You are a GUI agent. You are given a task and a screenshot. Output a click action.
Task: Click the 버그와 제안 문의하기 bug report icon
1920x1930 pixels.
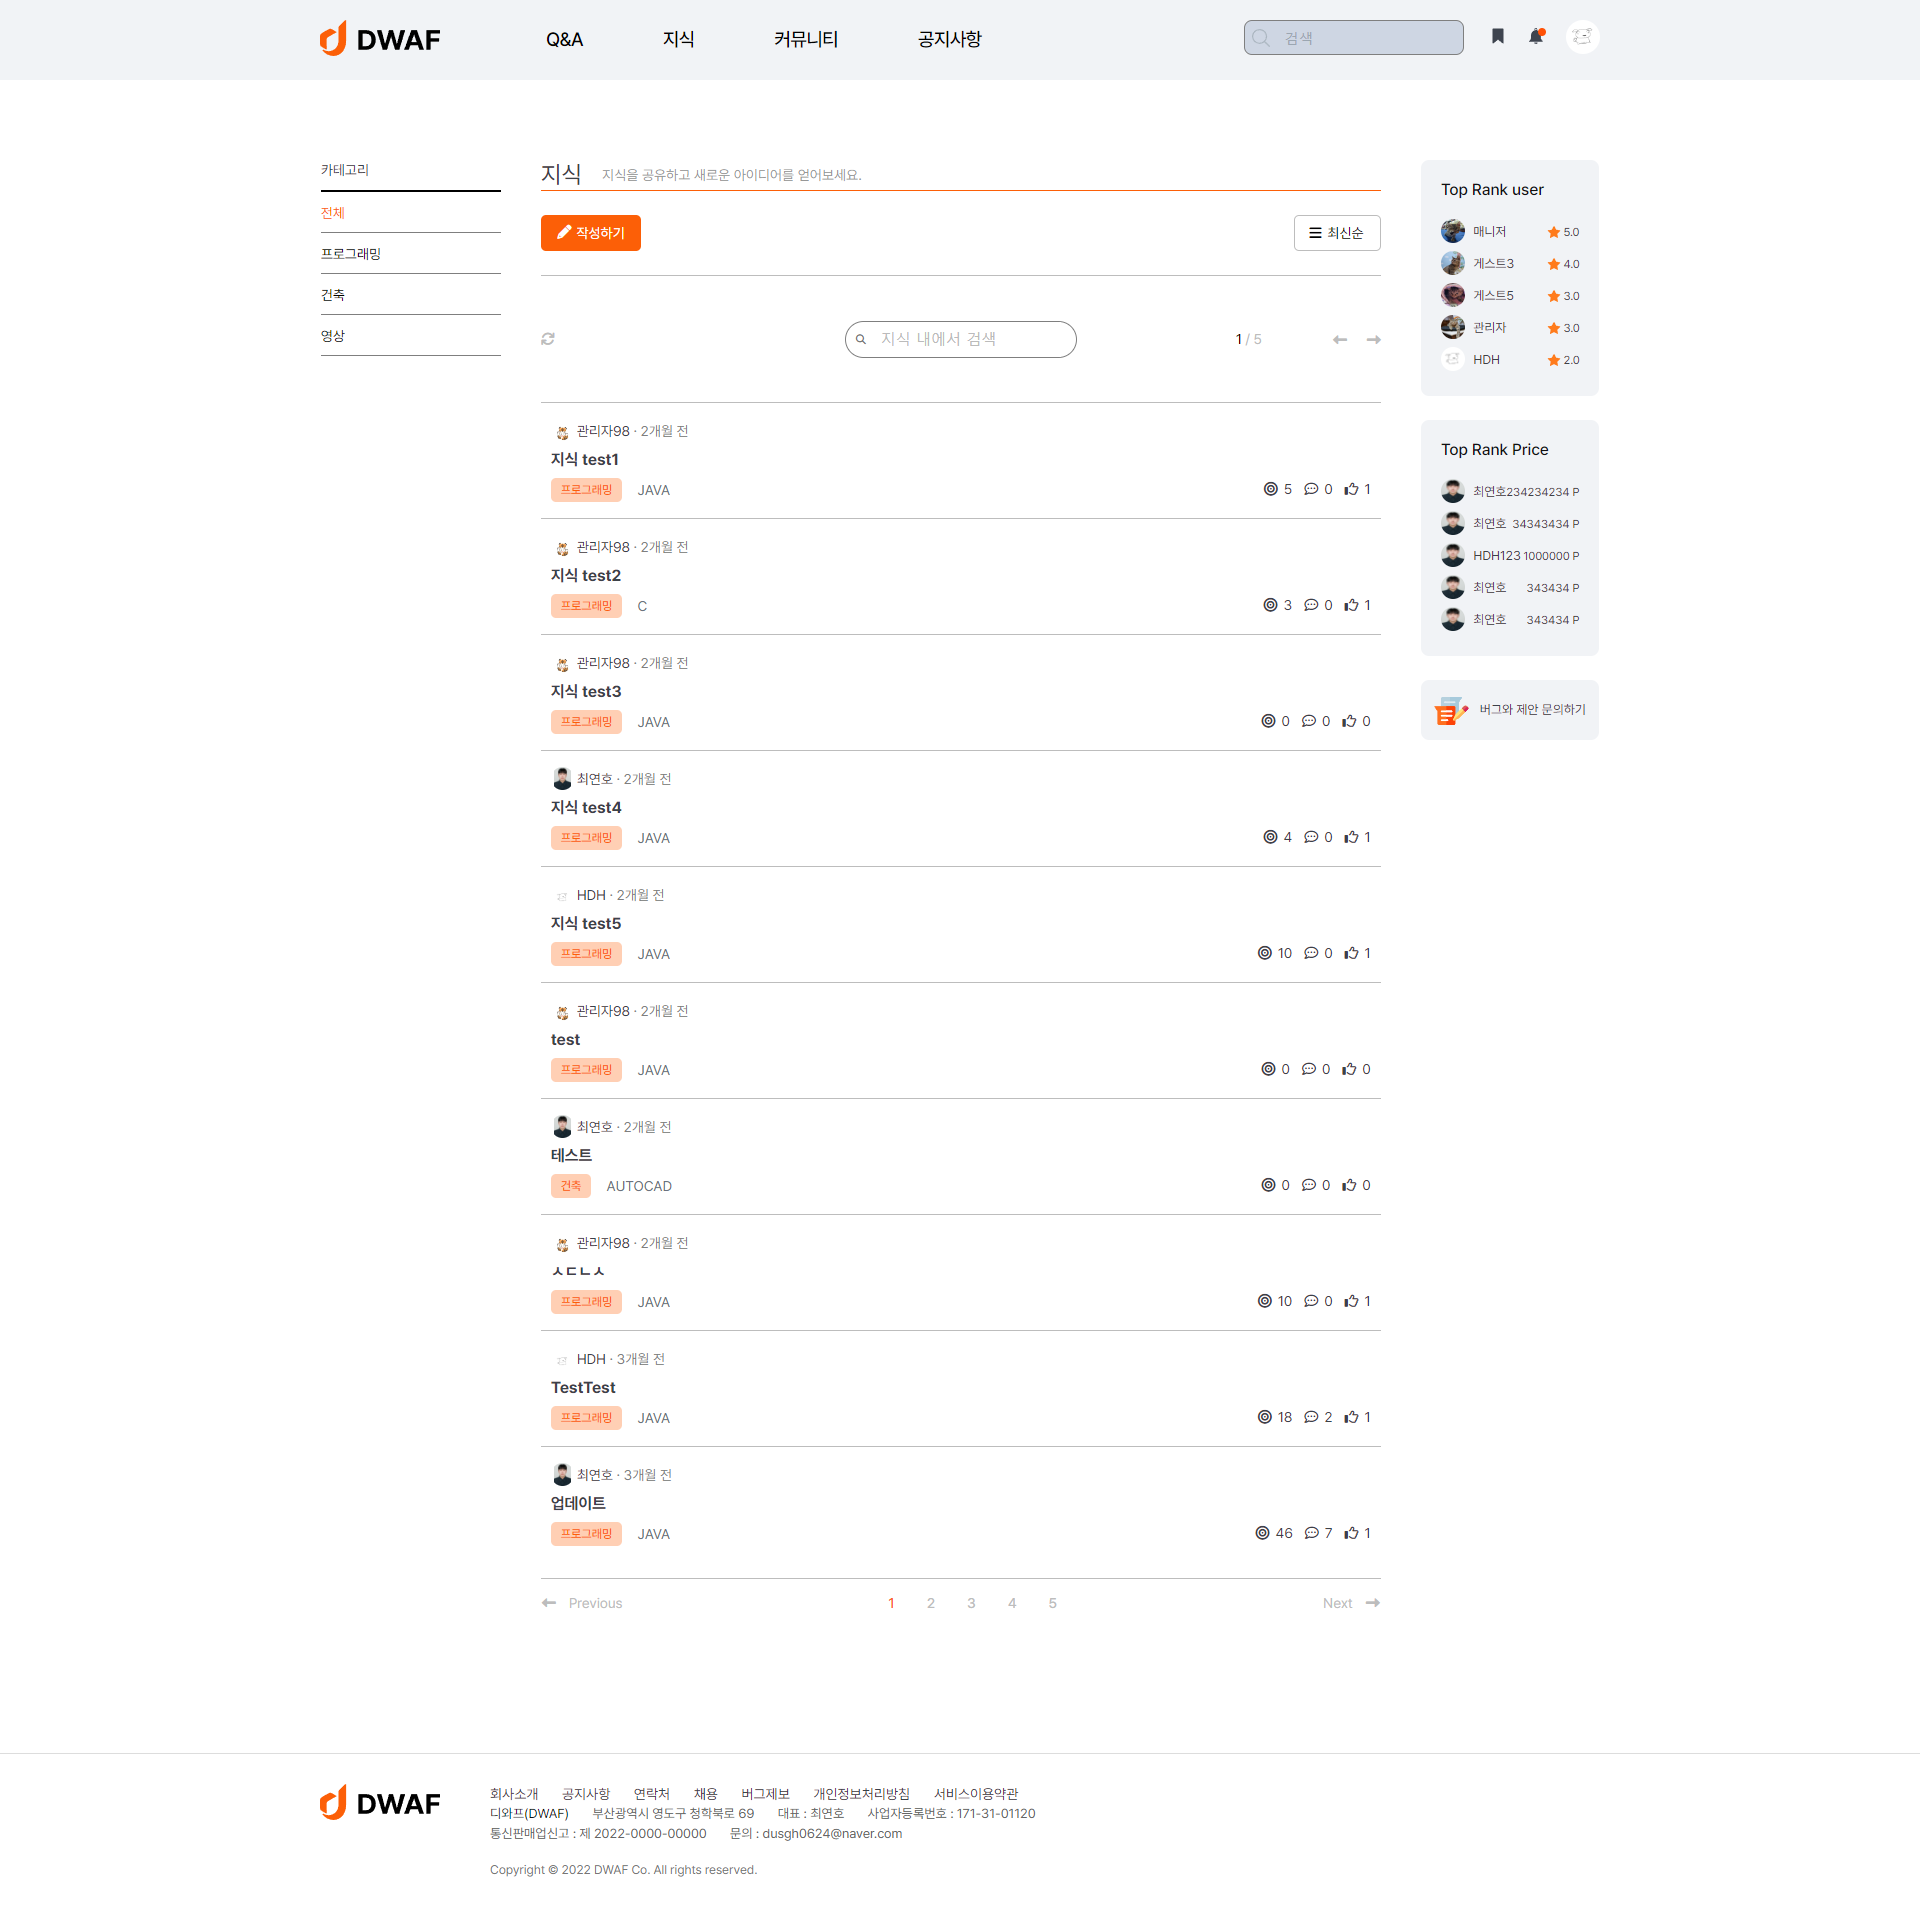(1450, 710)
